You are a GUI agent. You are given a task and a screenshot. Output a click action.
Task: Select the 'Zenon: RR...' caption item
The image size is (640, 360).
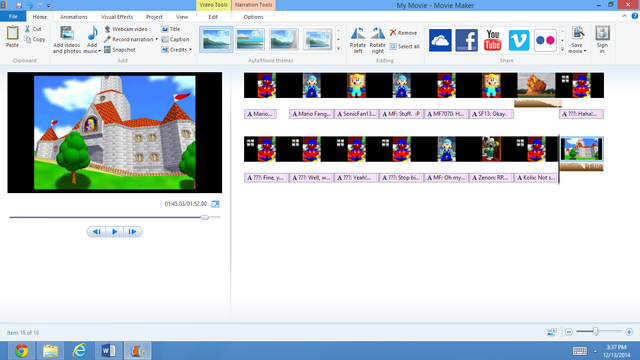click(491, 178)
